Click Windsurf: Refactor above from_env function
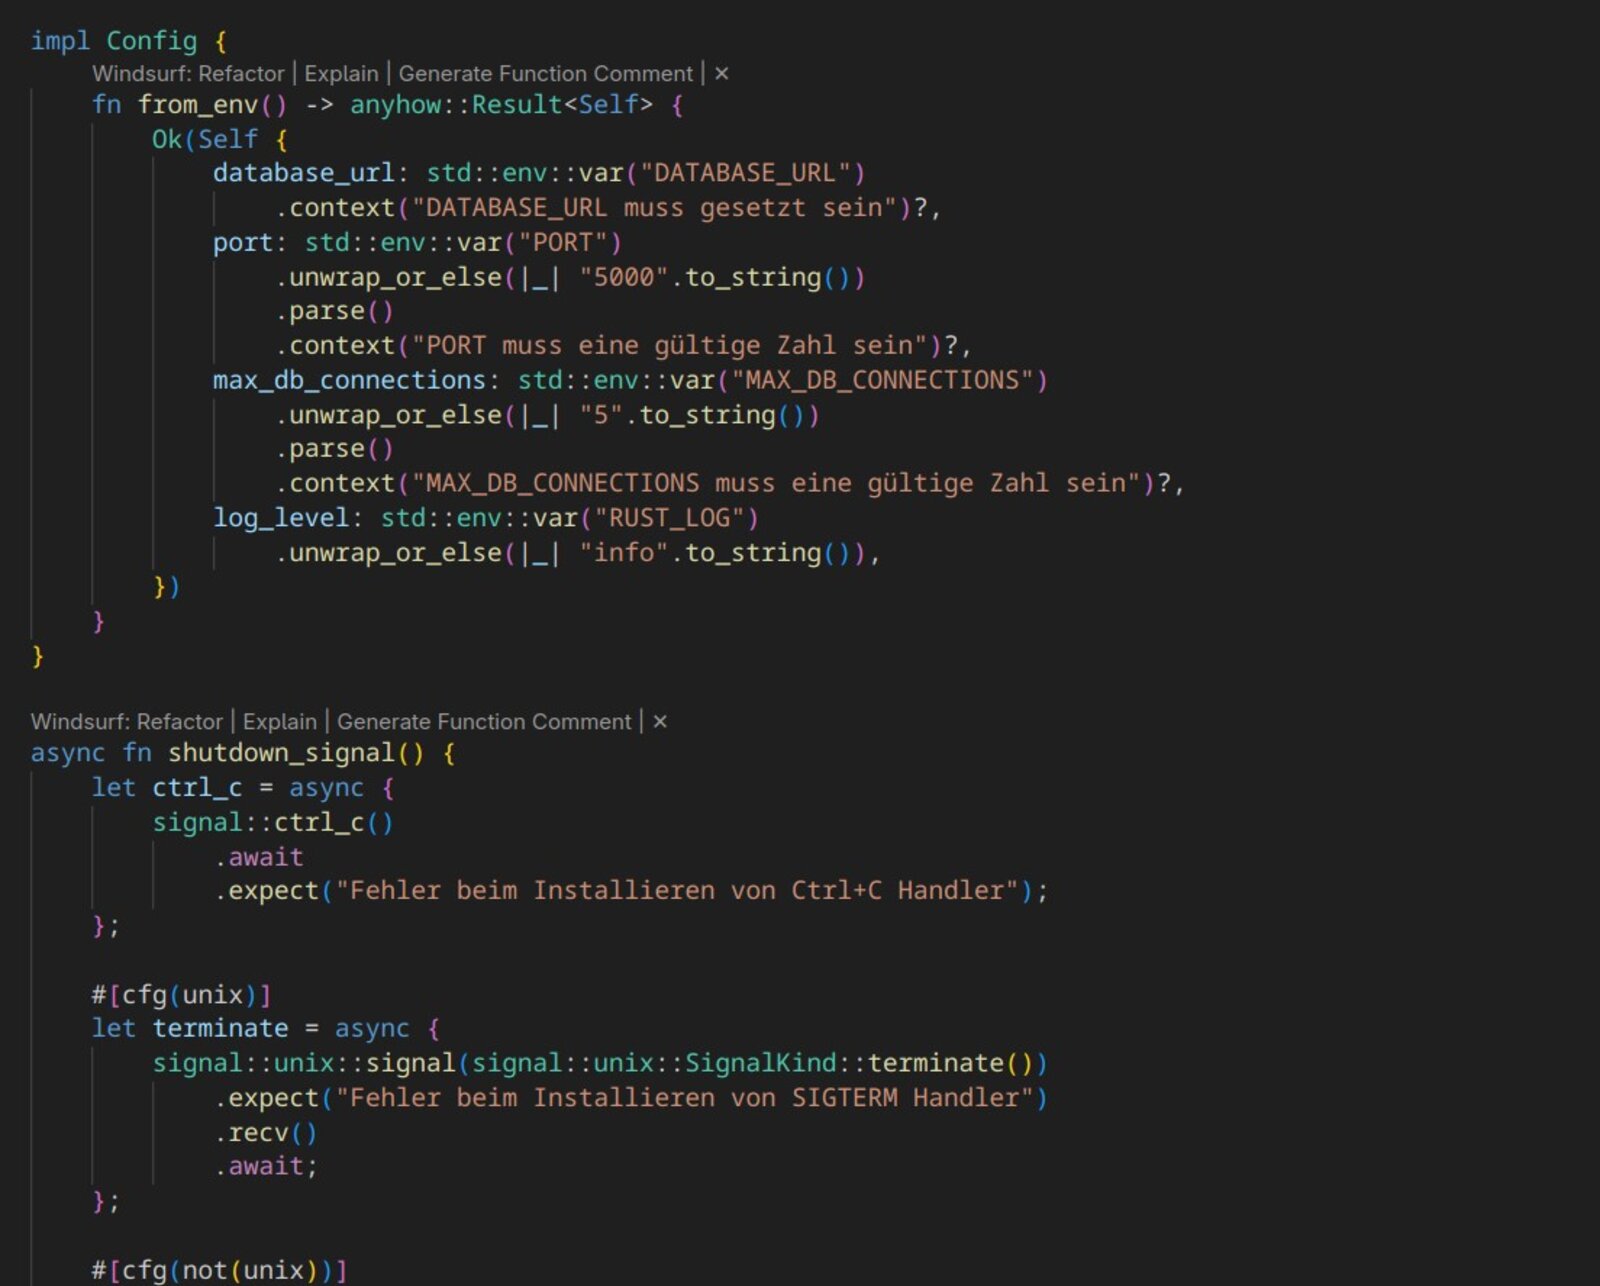 coord(188,74)
